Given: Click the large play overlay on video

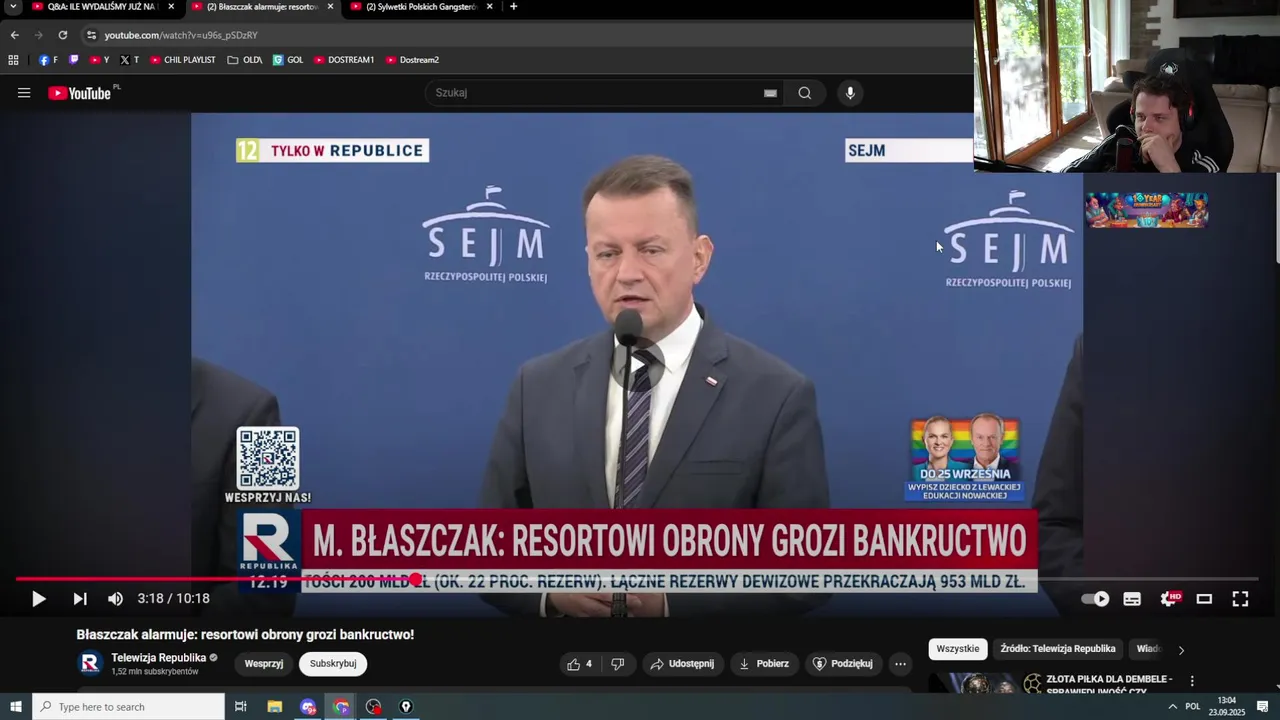Looking at the screenshot, I should pyautogui.click(x=637, y=364).
